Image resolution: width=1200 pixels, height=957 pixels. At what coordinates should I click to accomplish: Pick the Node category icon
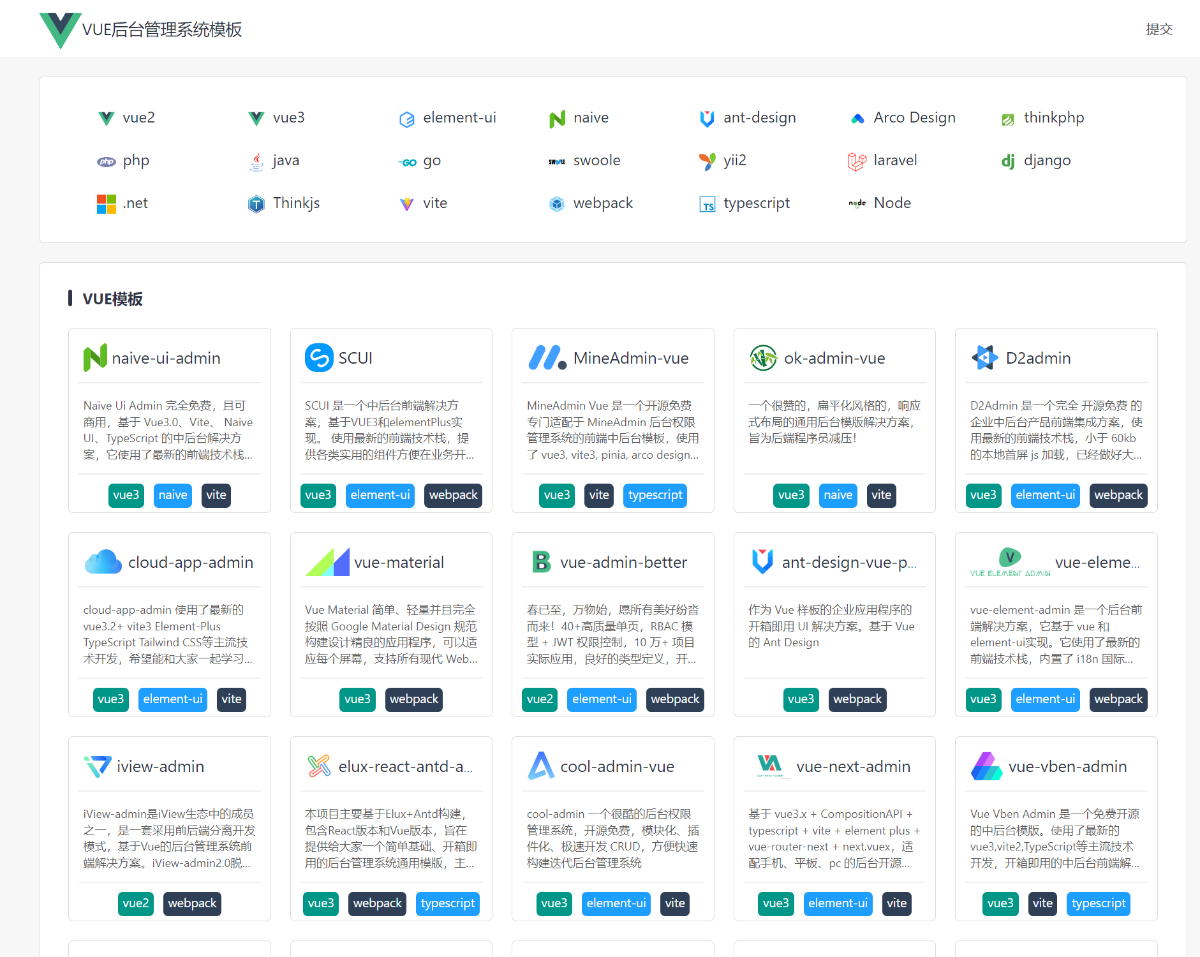857,203
